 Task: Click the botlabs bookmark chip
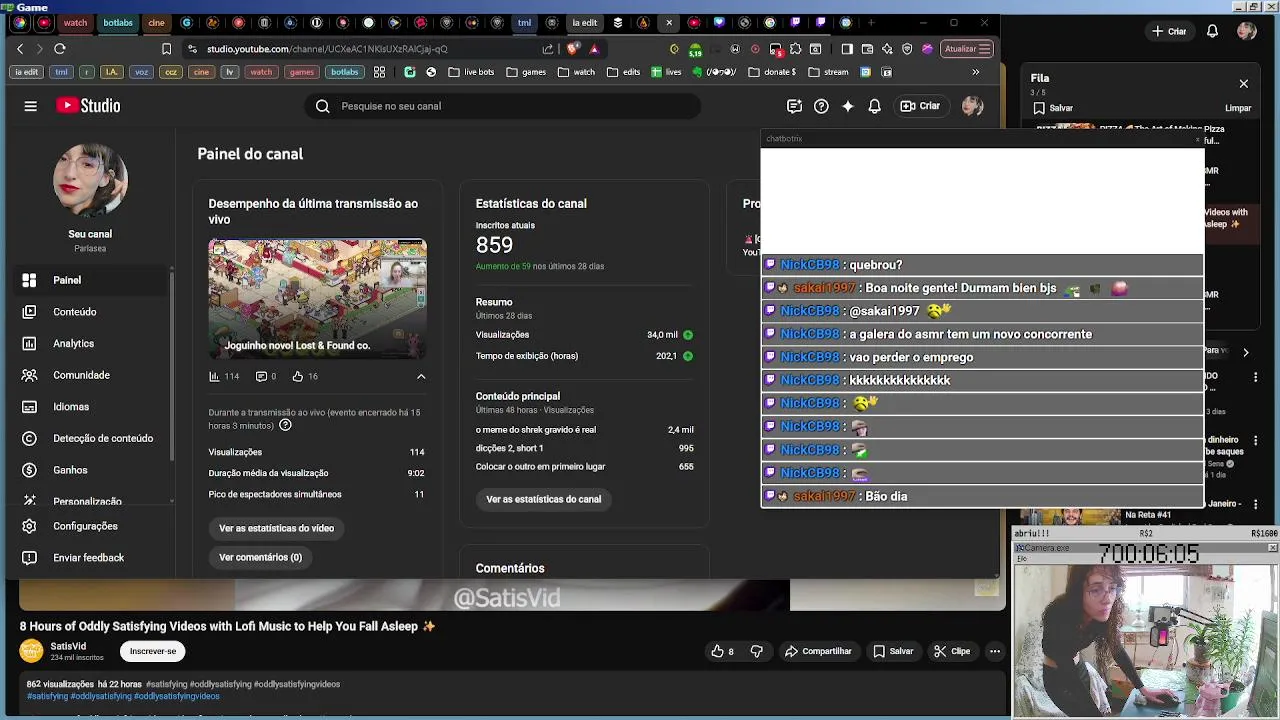click(x=344, y=72)
